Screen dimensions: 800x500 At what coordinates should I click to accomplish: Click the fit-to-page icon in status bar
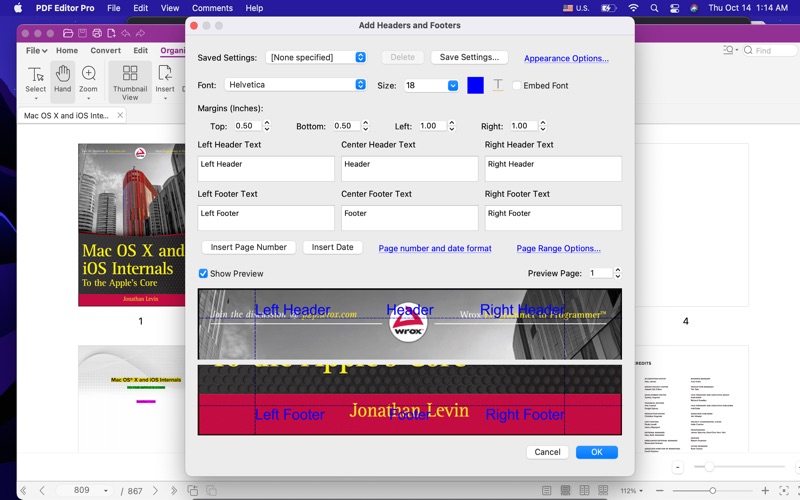784,491
